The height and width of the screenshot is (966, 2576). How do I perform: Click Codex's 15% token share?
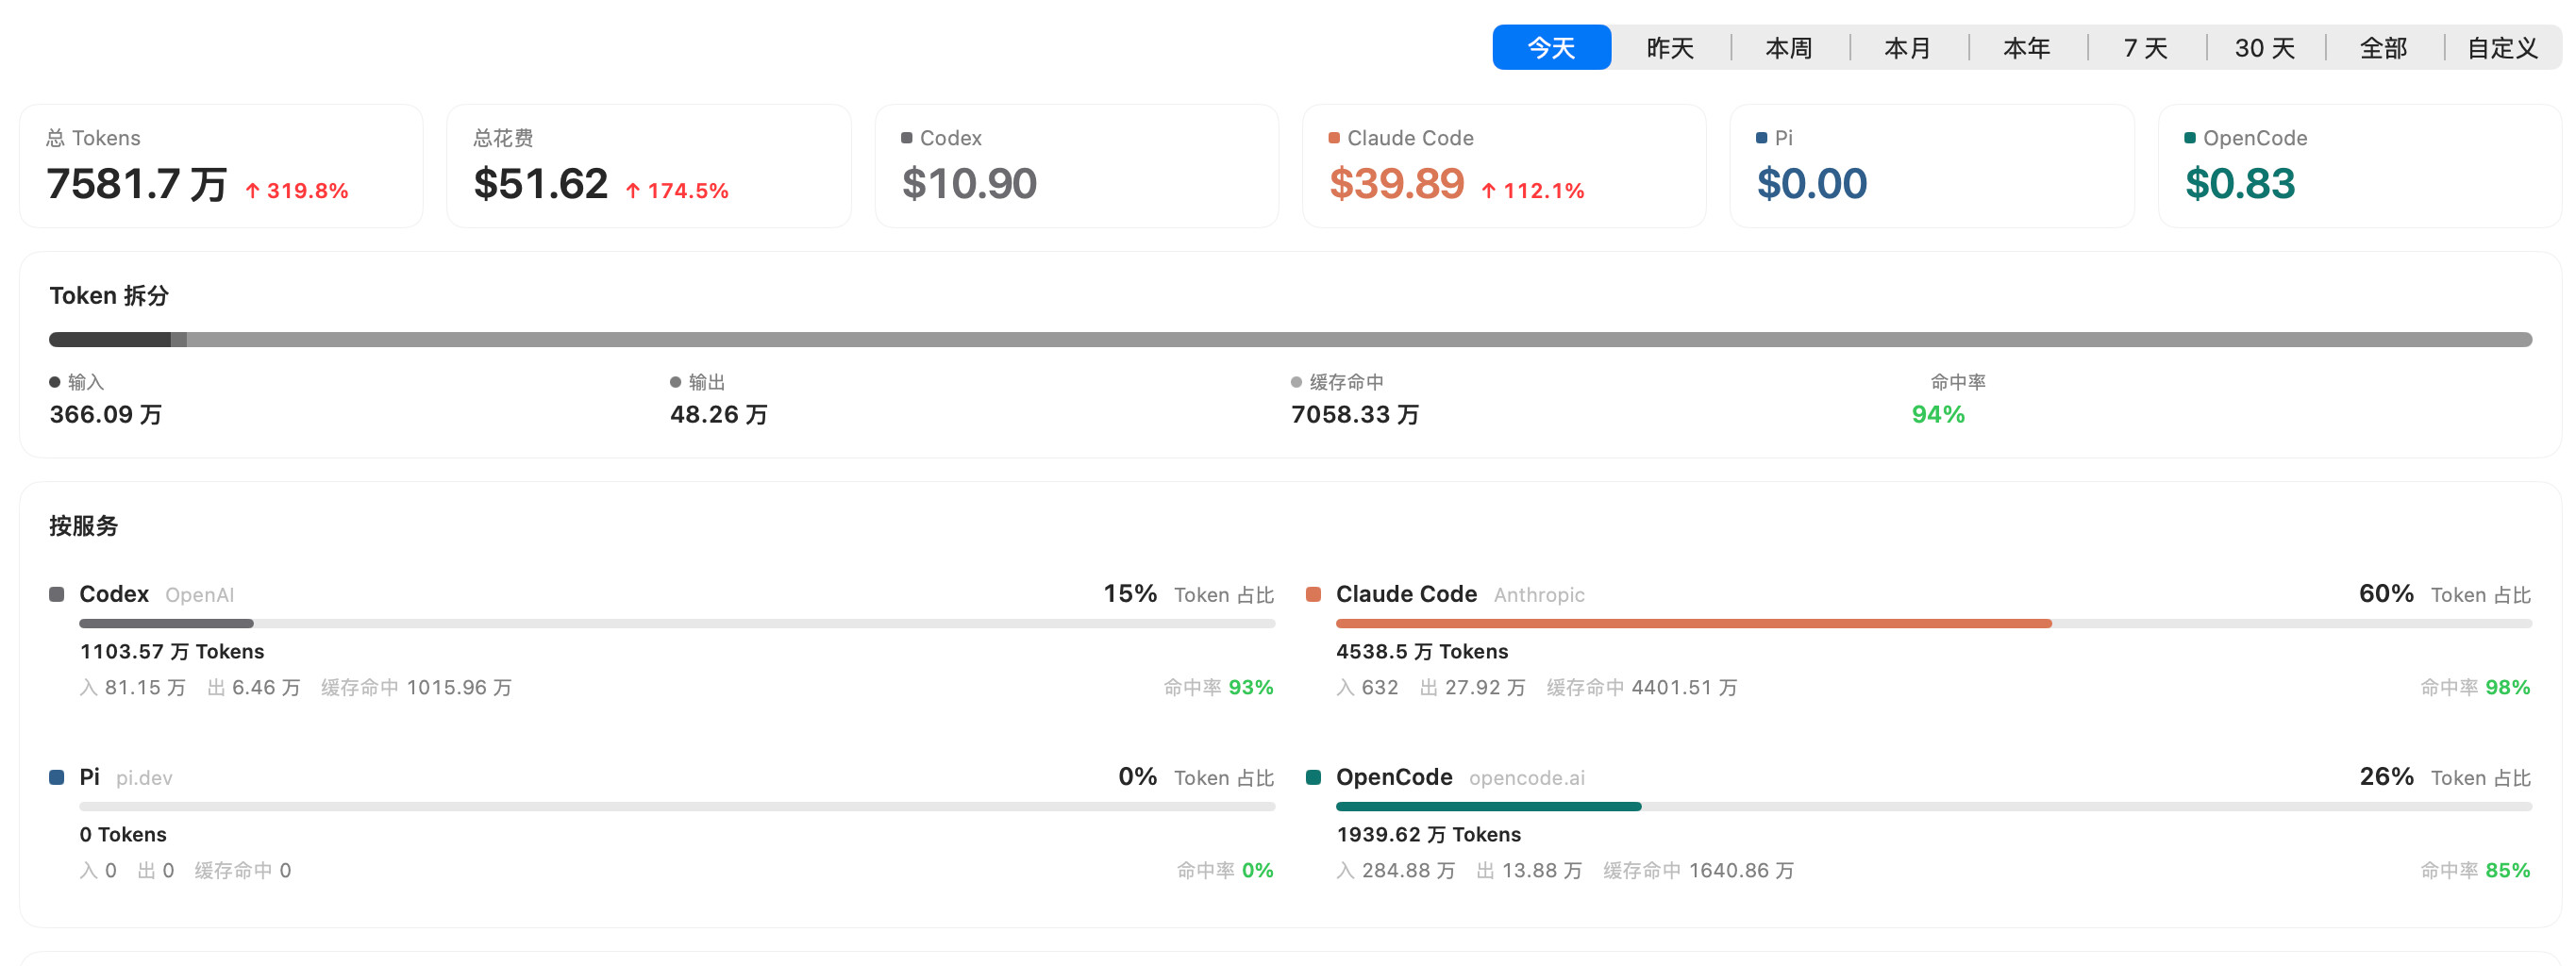tap(1130, 594)
